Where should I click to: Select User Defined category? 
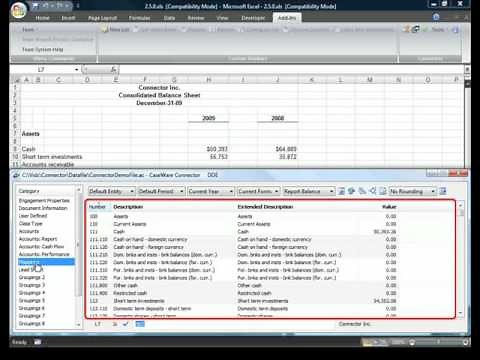pyautogui.click(x=33, y=216)
